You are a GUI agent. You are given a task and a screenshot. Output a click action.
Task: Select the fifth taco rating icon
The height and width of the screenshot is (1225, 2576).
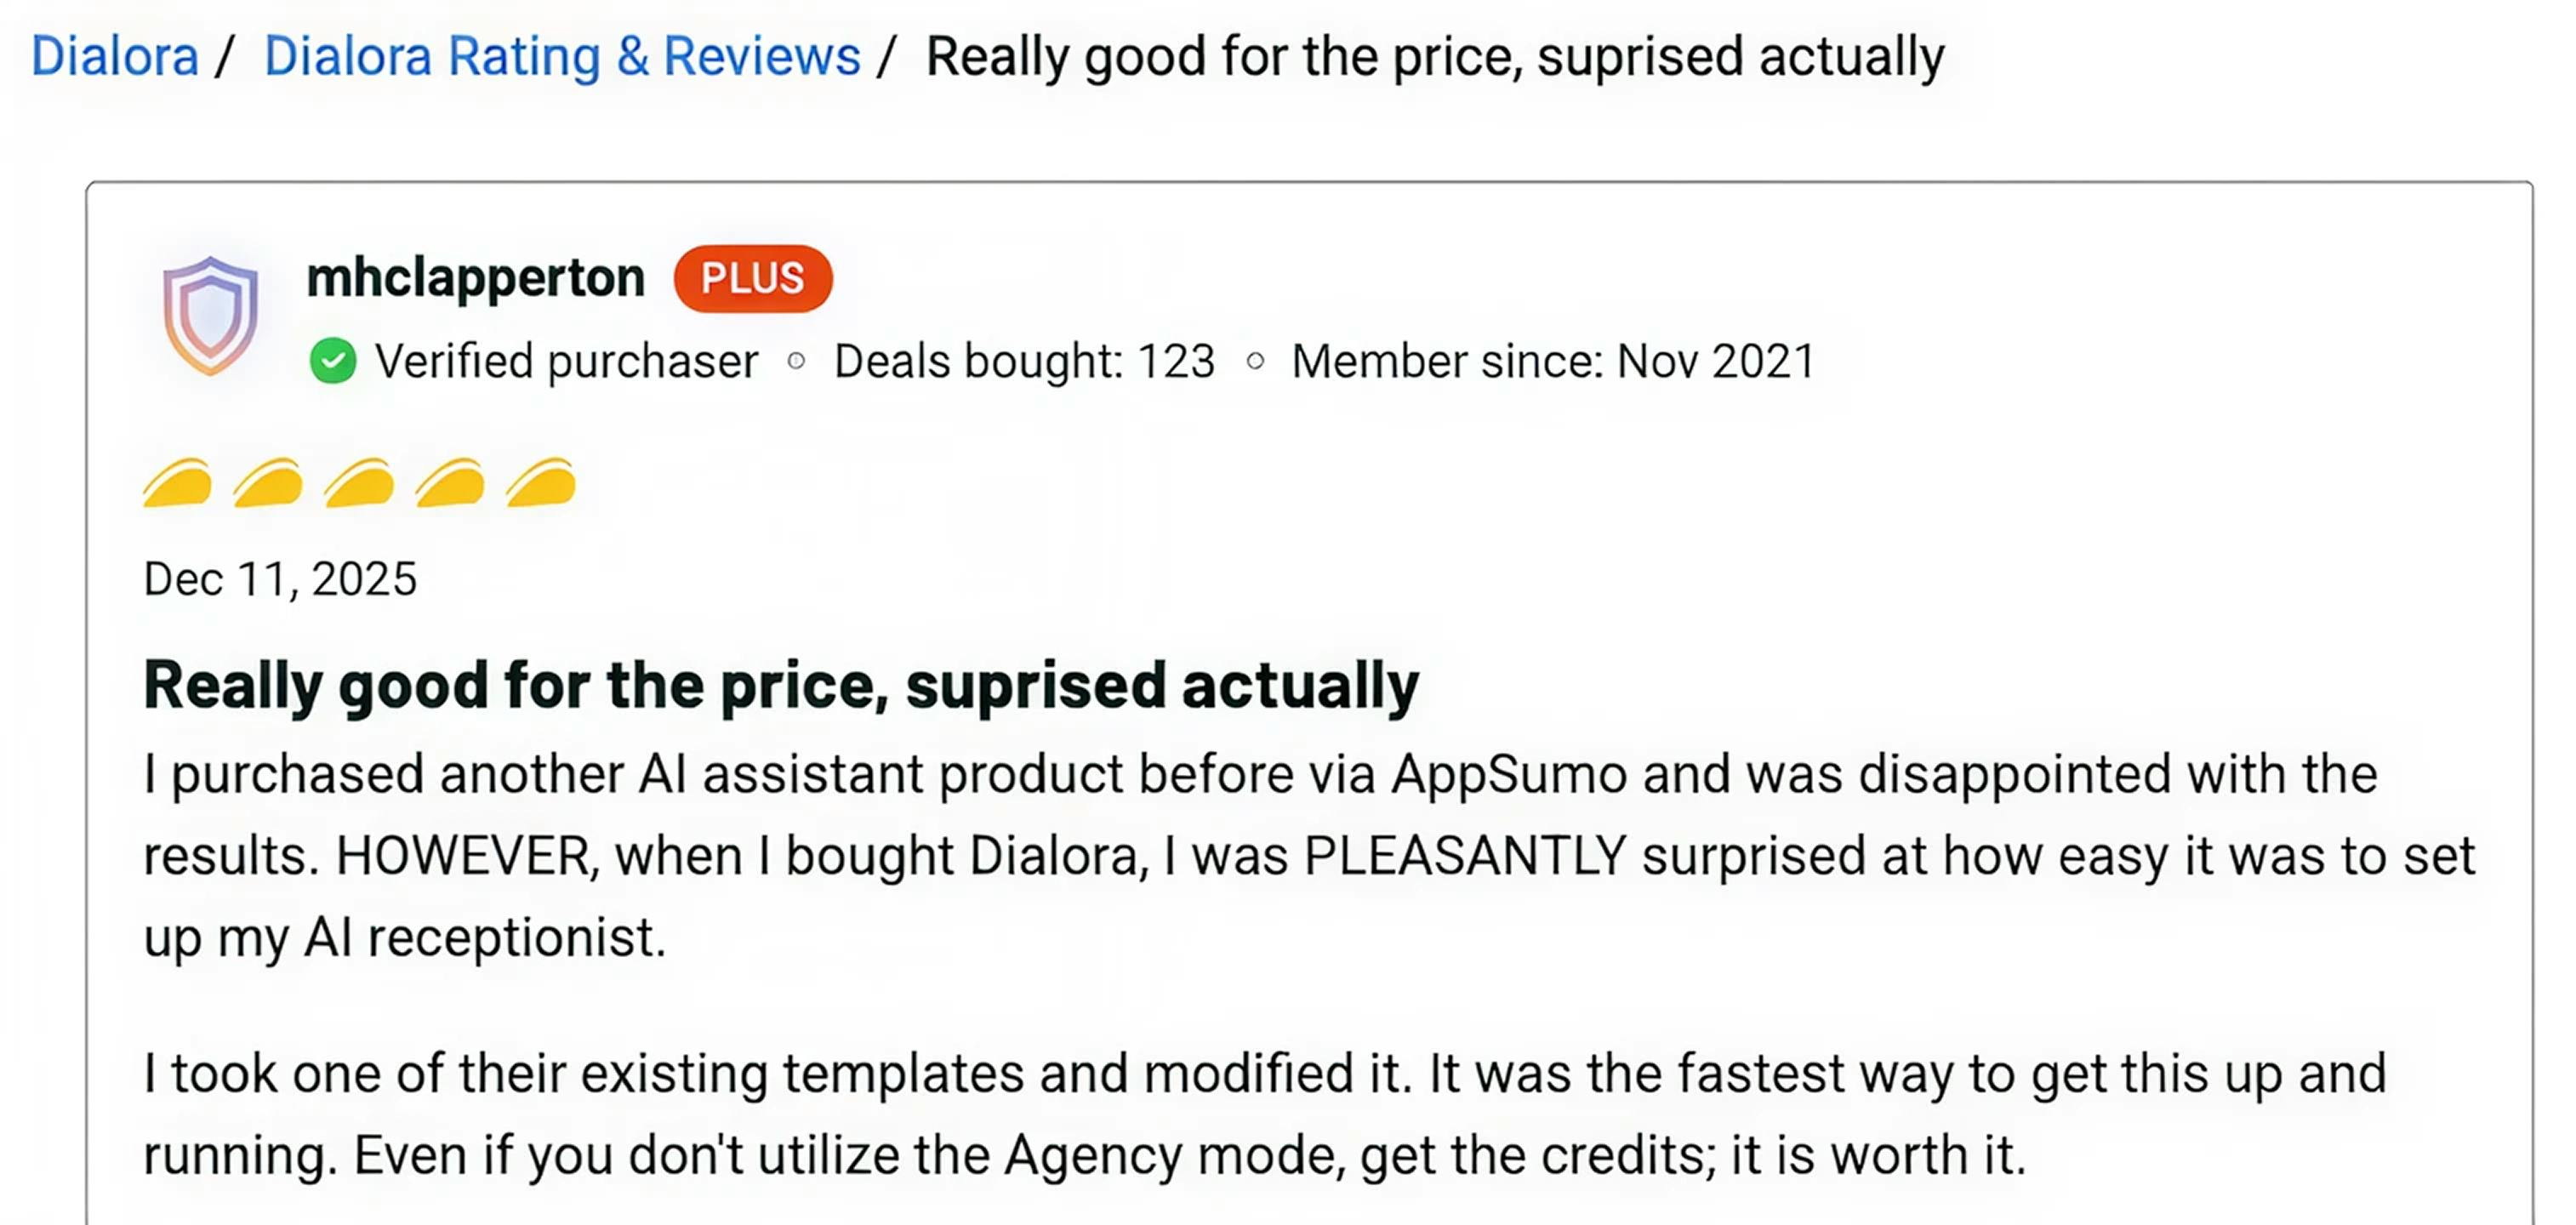click(x=541, y=483)
